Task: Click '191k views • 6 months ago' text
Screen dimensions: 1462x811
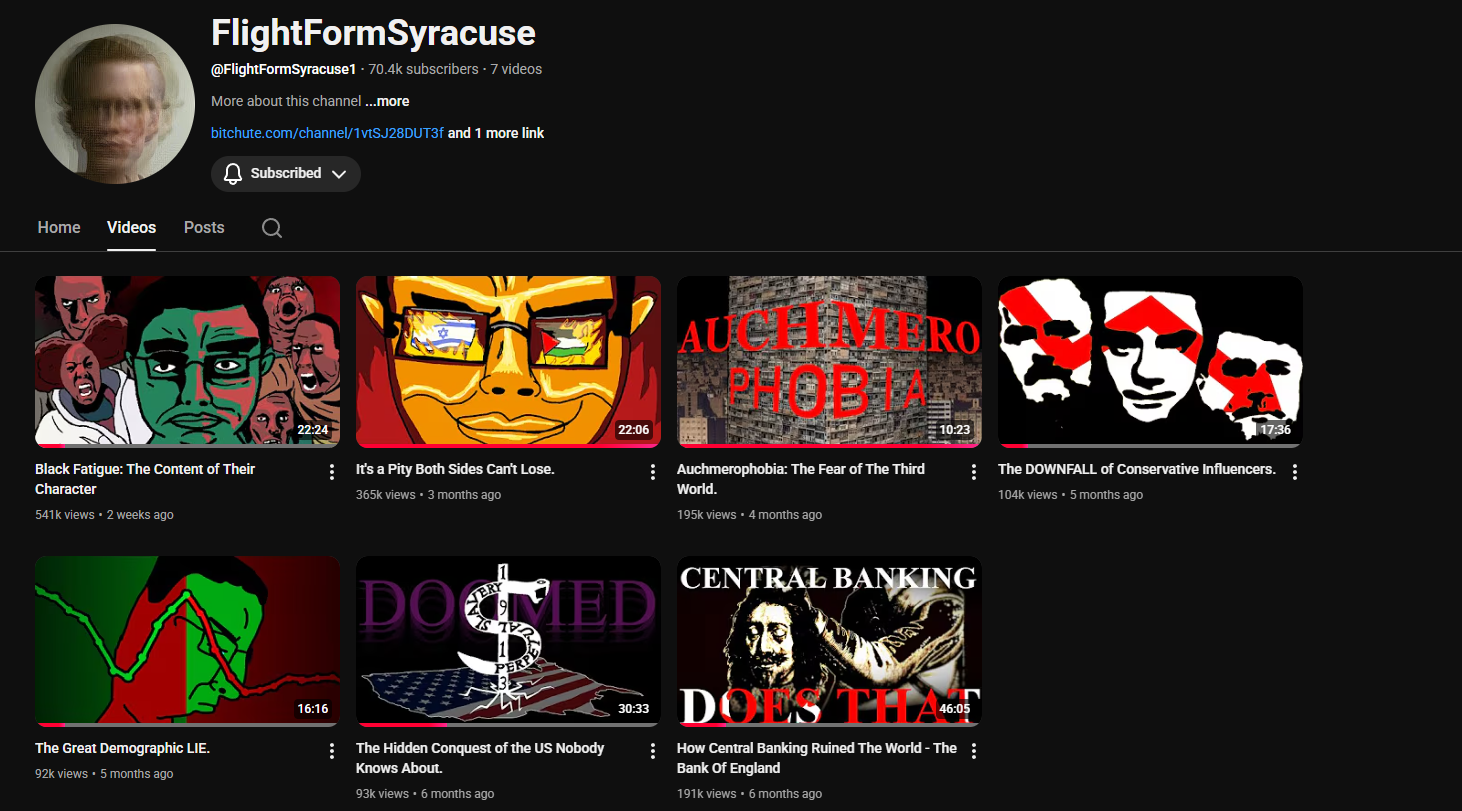Action: pyautogui.click(x=749, y=794)
